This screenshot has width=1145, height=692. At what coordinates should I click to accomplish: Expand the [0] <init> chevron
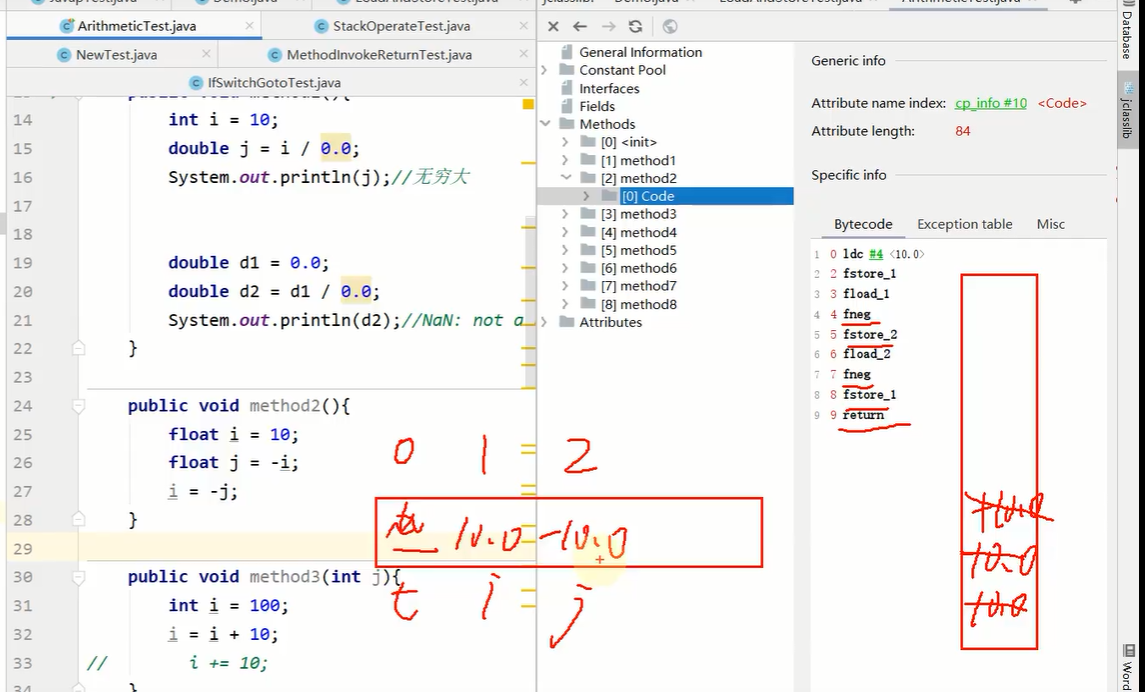tap(565, 142)
